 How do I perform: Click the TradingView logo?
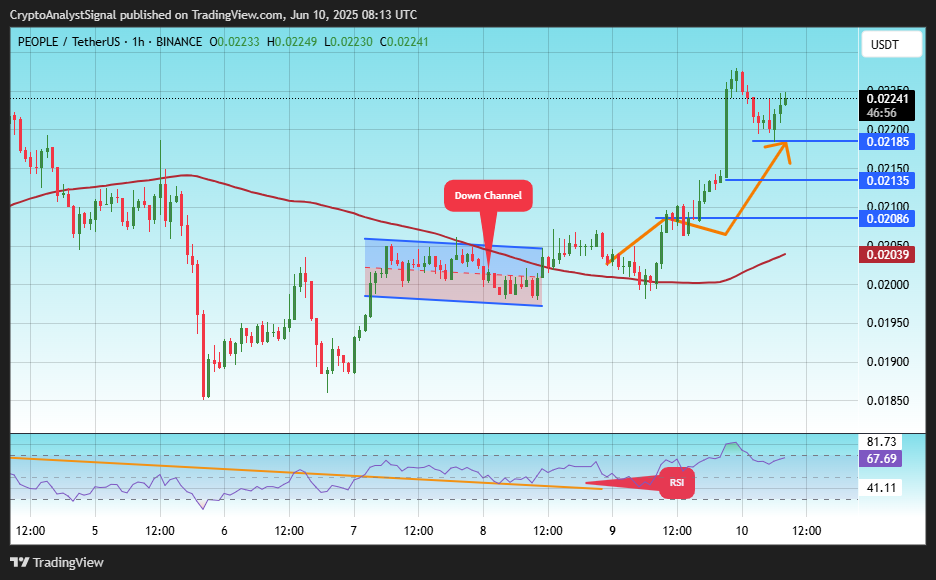click(57, 563)
